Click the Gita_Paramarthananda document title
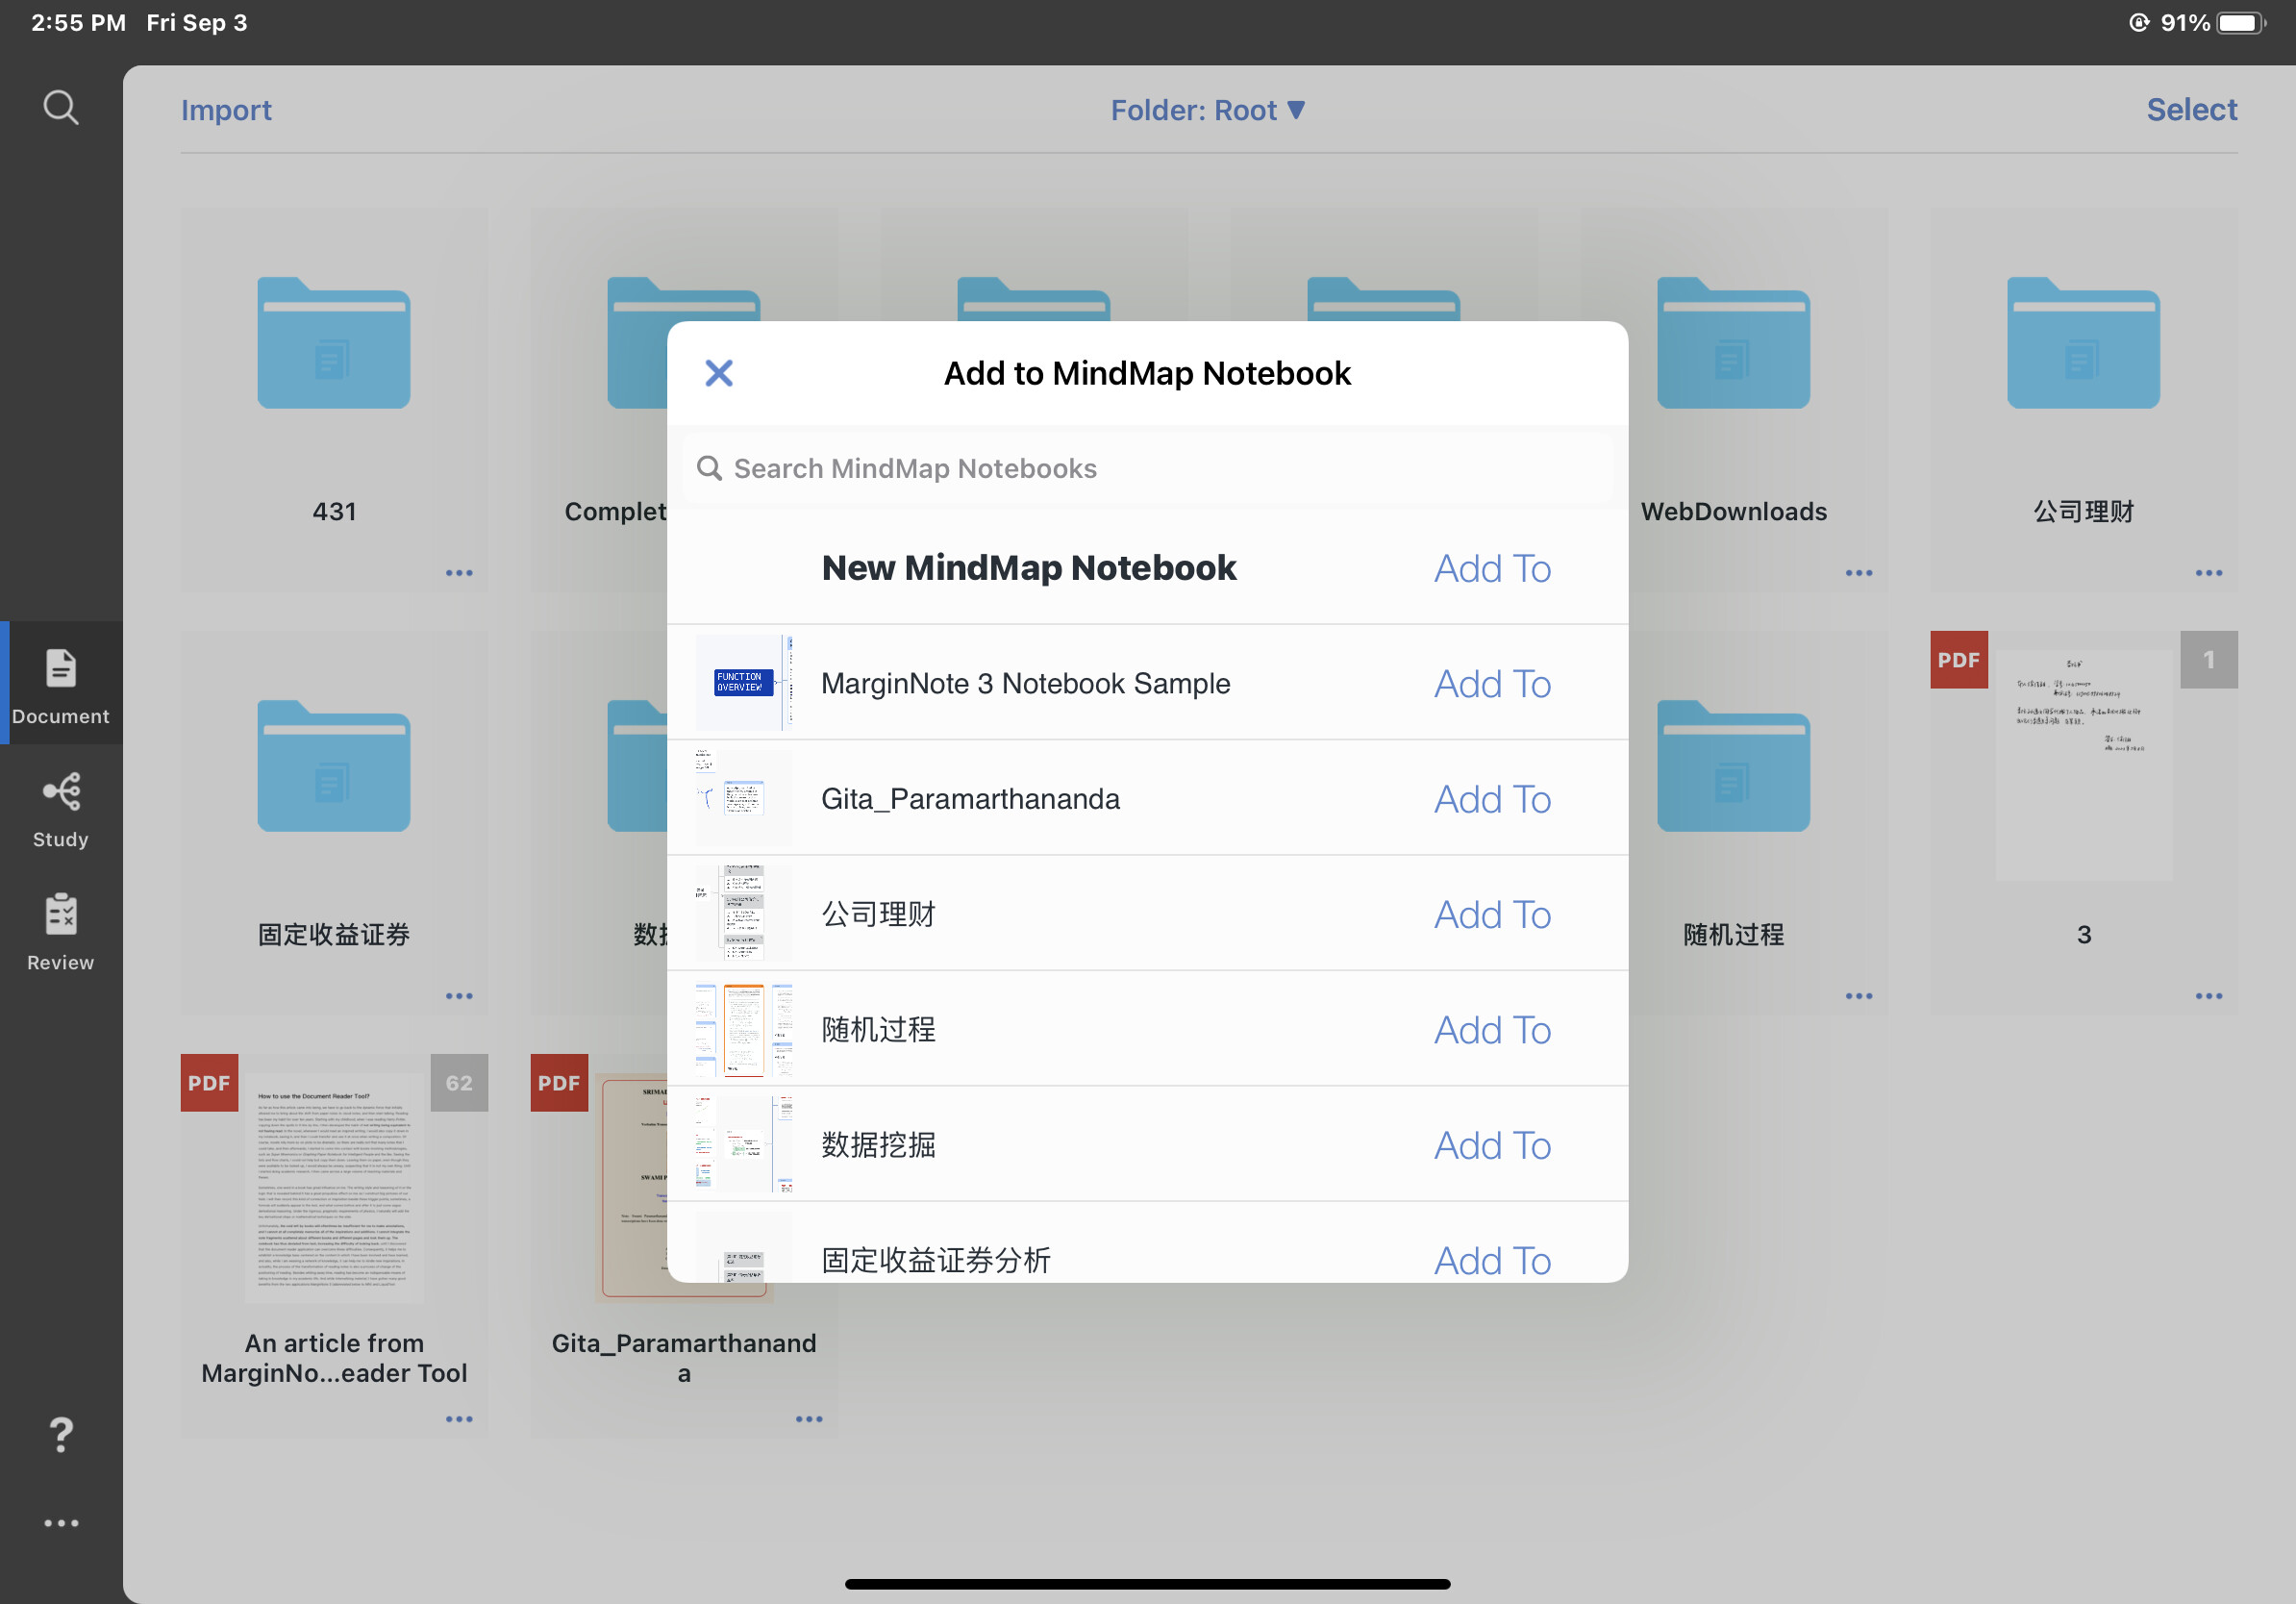The height and width of the screenshot is (1604, 2296). (x=684, y=1358)
